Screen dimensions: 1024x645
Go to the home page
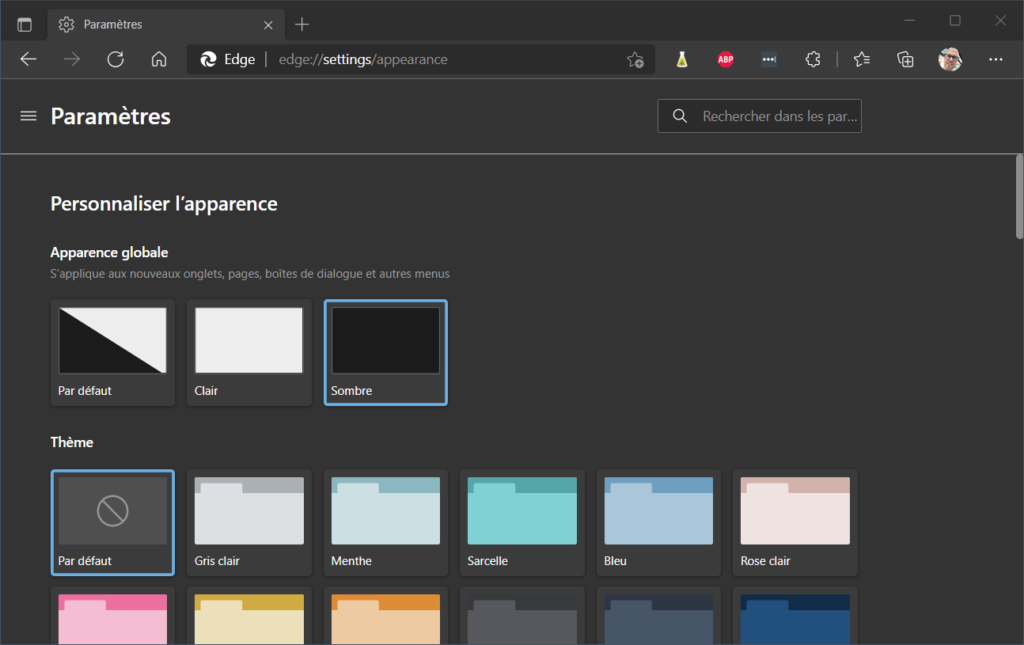pos(159,59)
